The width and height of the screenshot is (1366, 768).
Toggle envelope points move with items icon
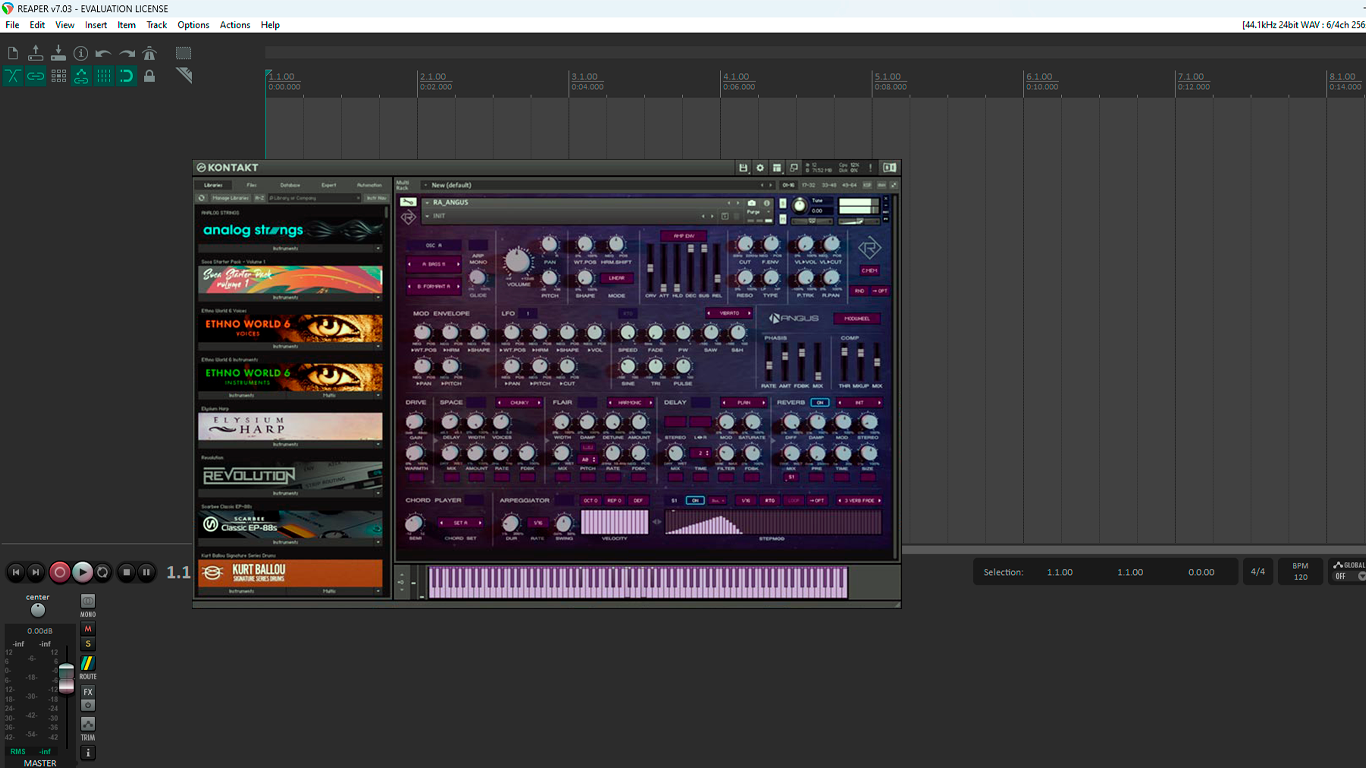81,76
